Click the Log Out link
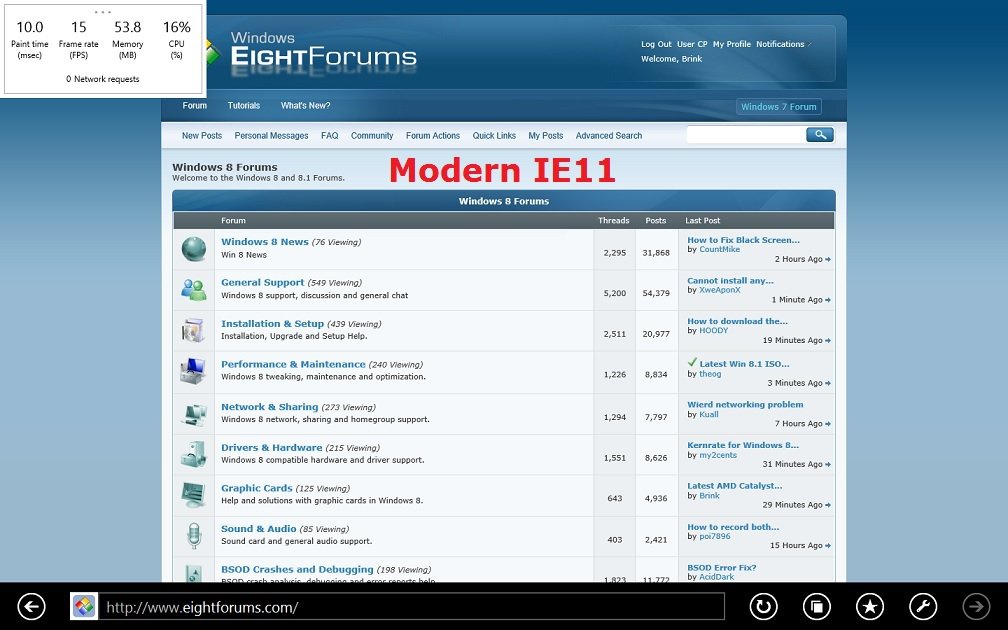This screenshot has height=630, width=1008. tap(656, 44)
